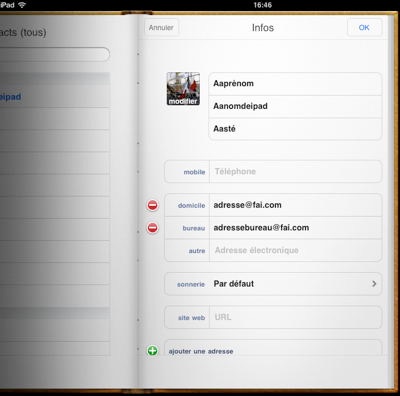Edit adresse@fai.com email field
This screenshot has height=396, width=400.
click(x=295, y=205)
